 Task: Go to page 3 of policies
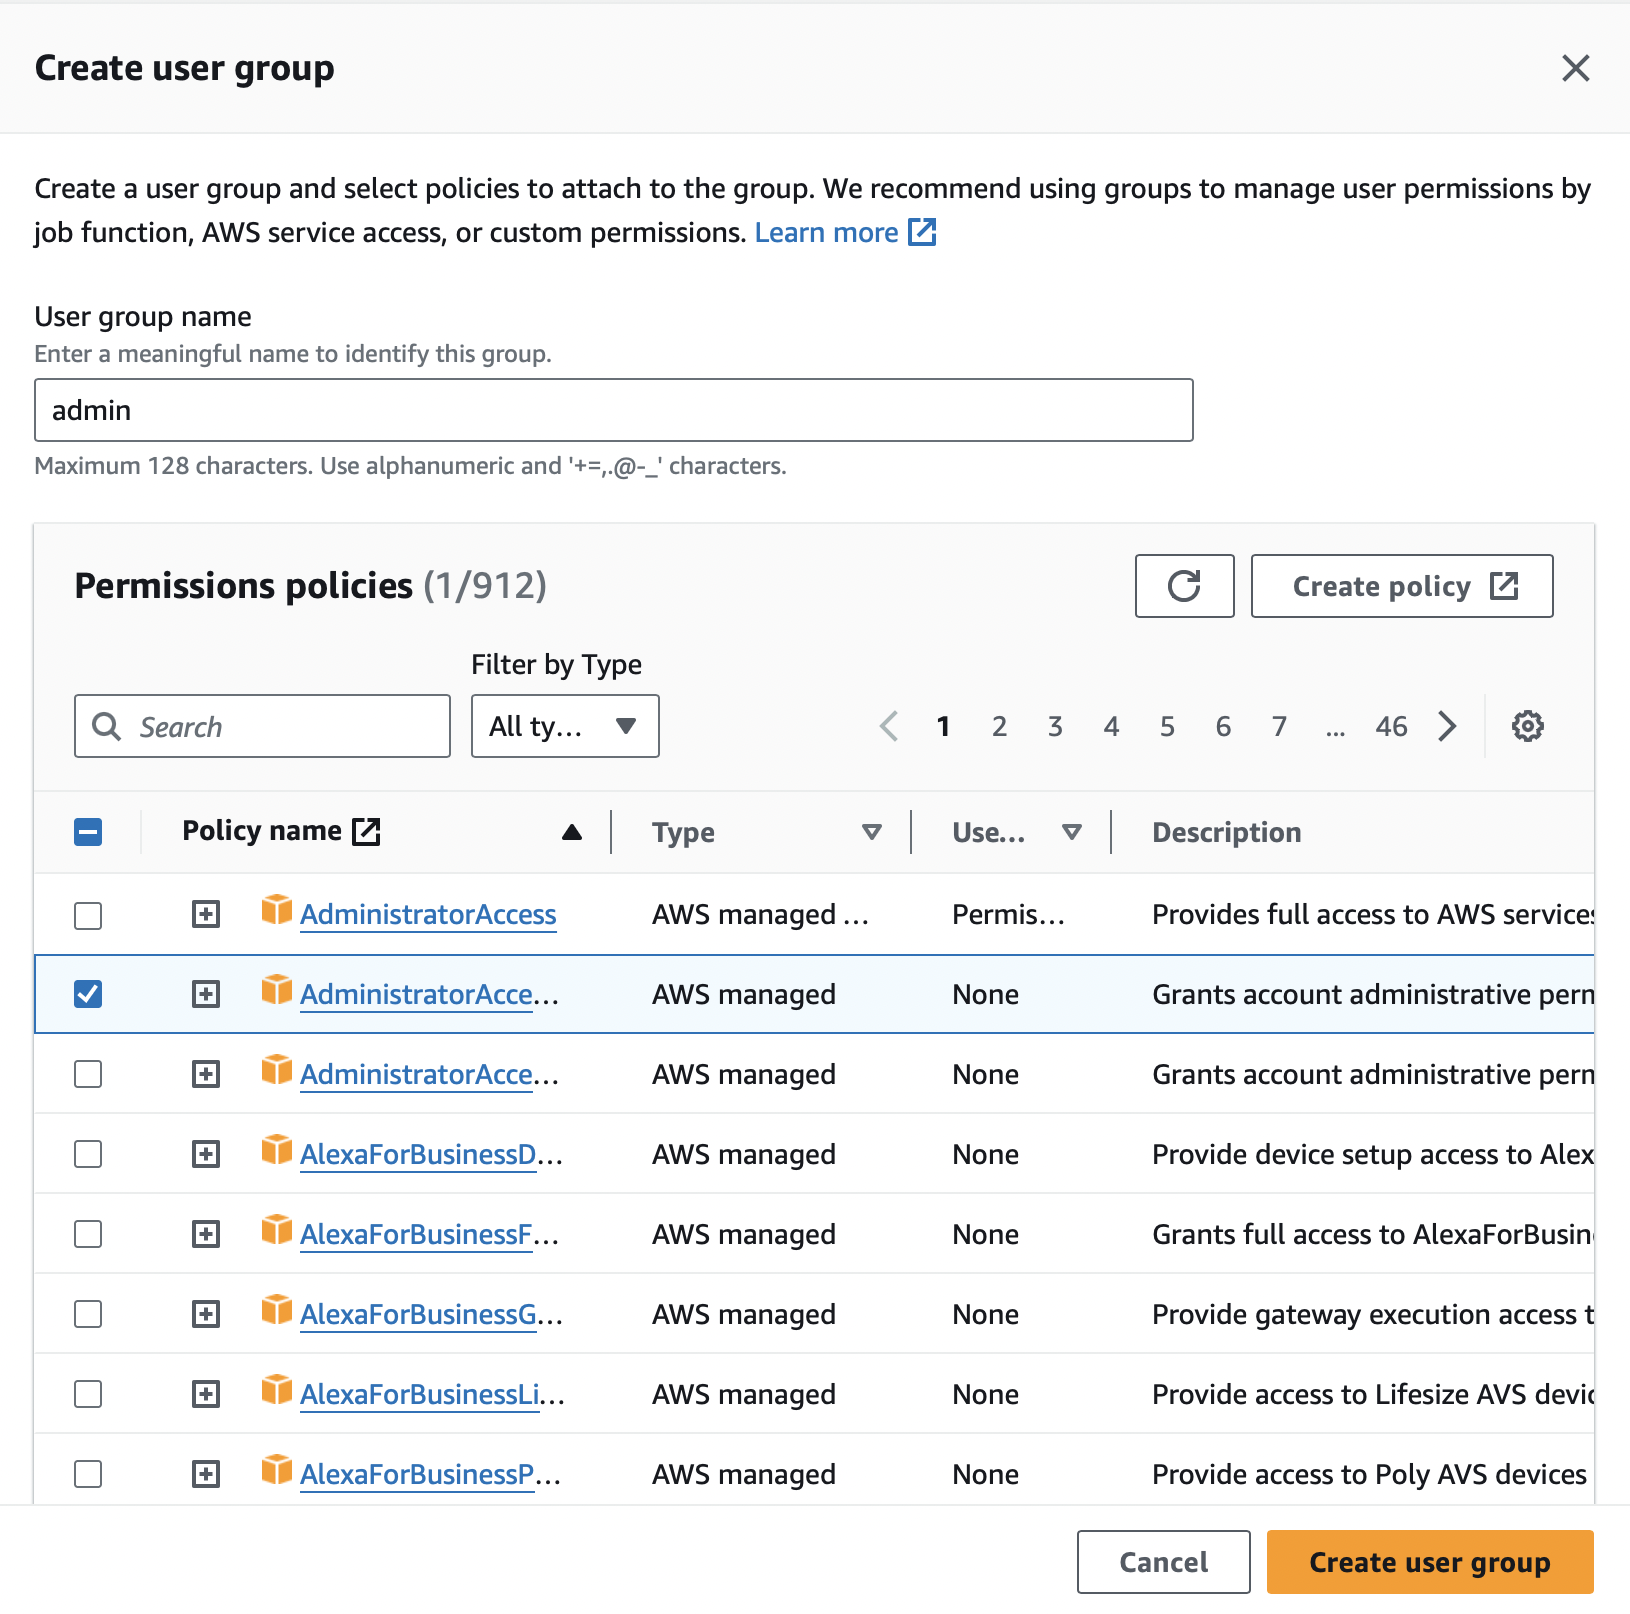point(1055,726)
